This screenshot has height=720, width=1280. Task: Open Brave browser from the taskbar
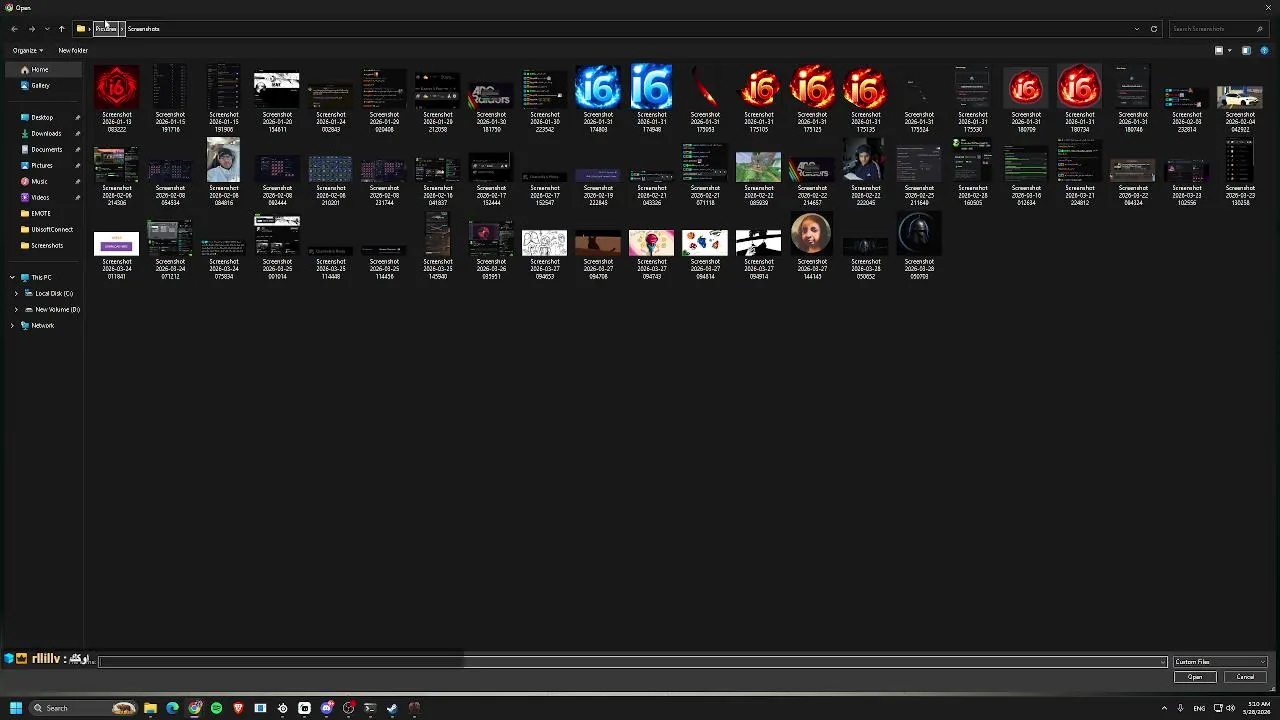click(x=238, y=708)
